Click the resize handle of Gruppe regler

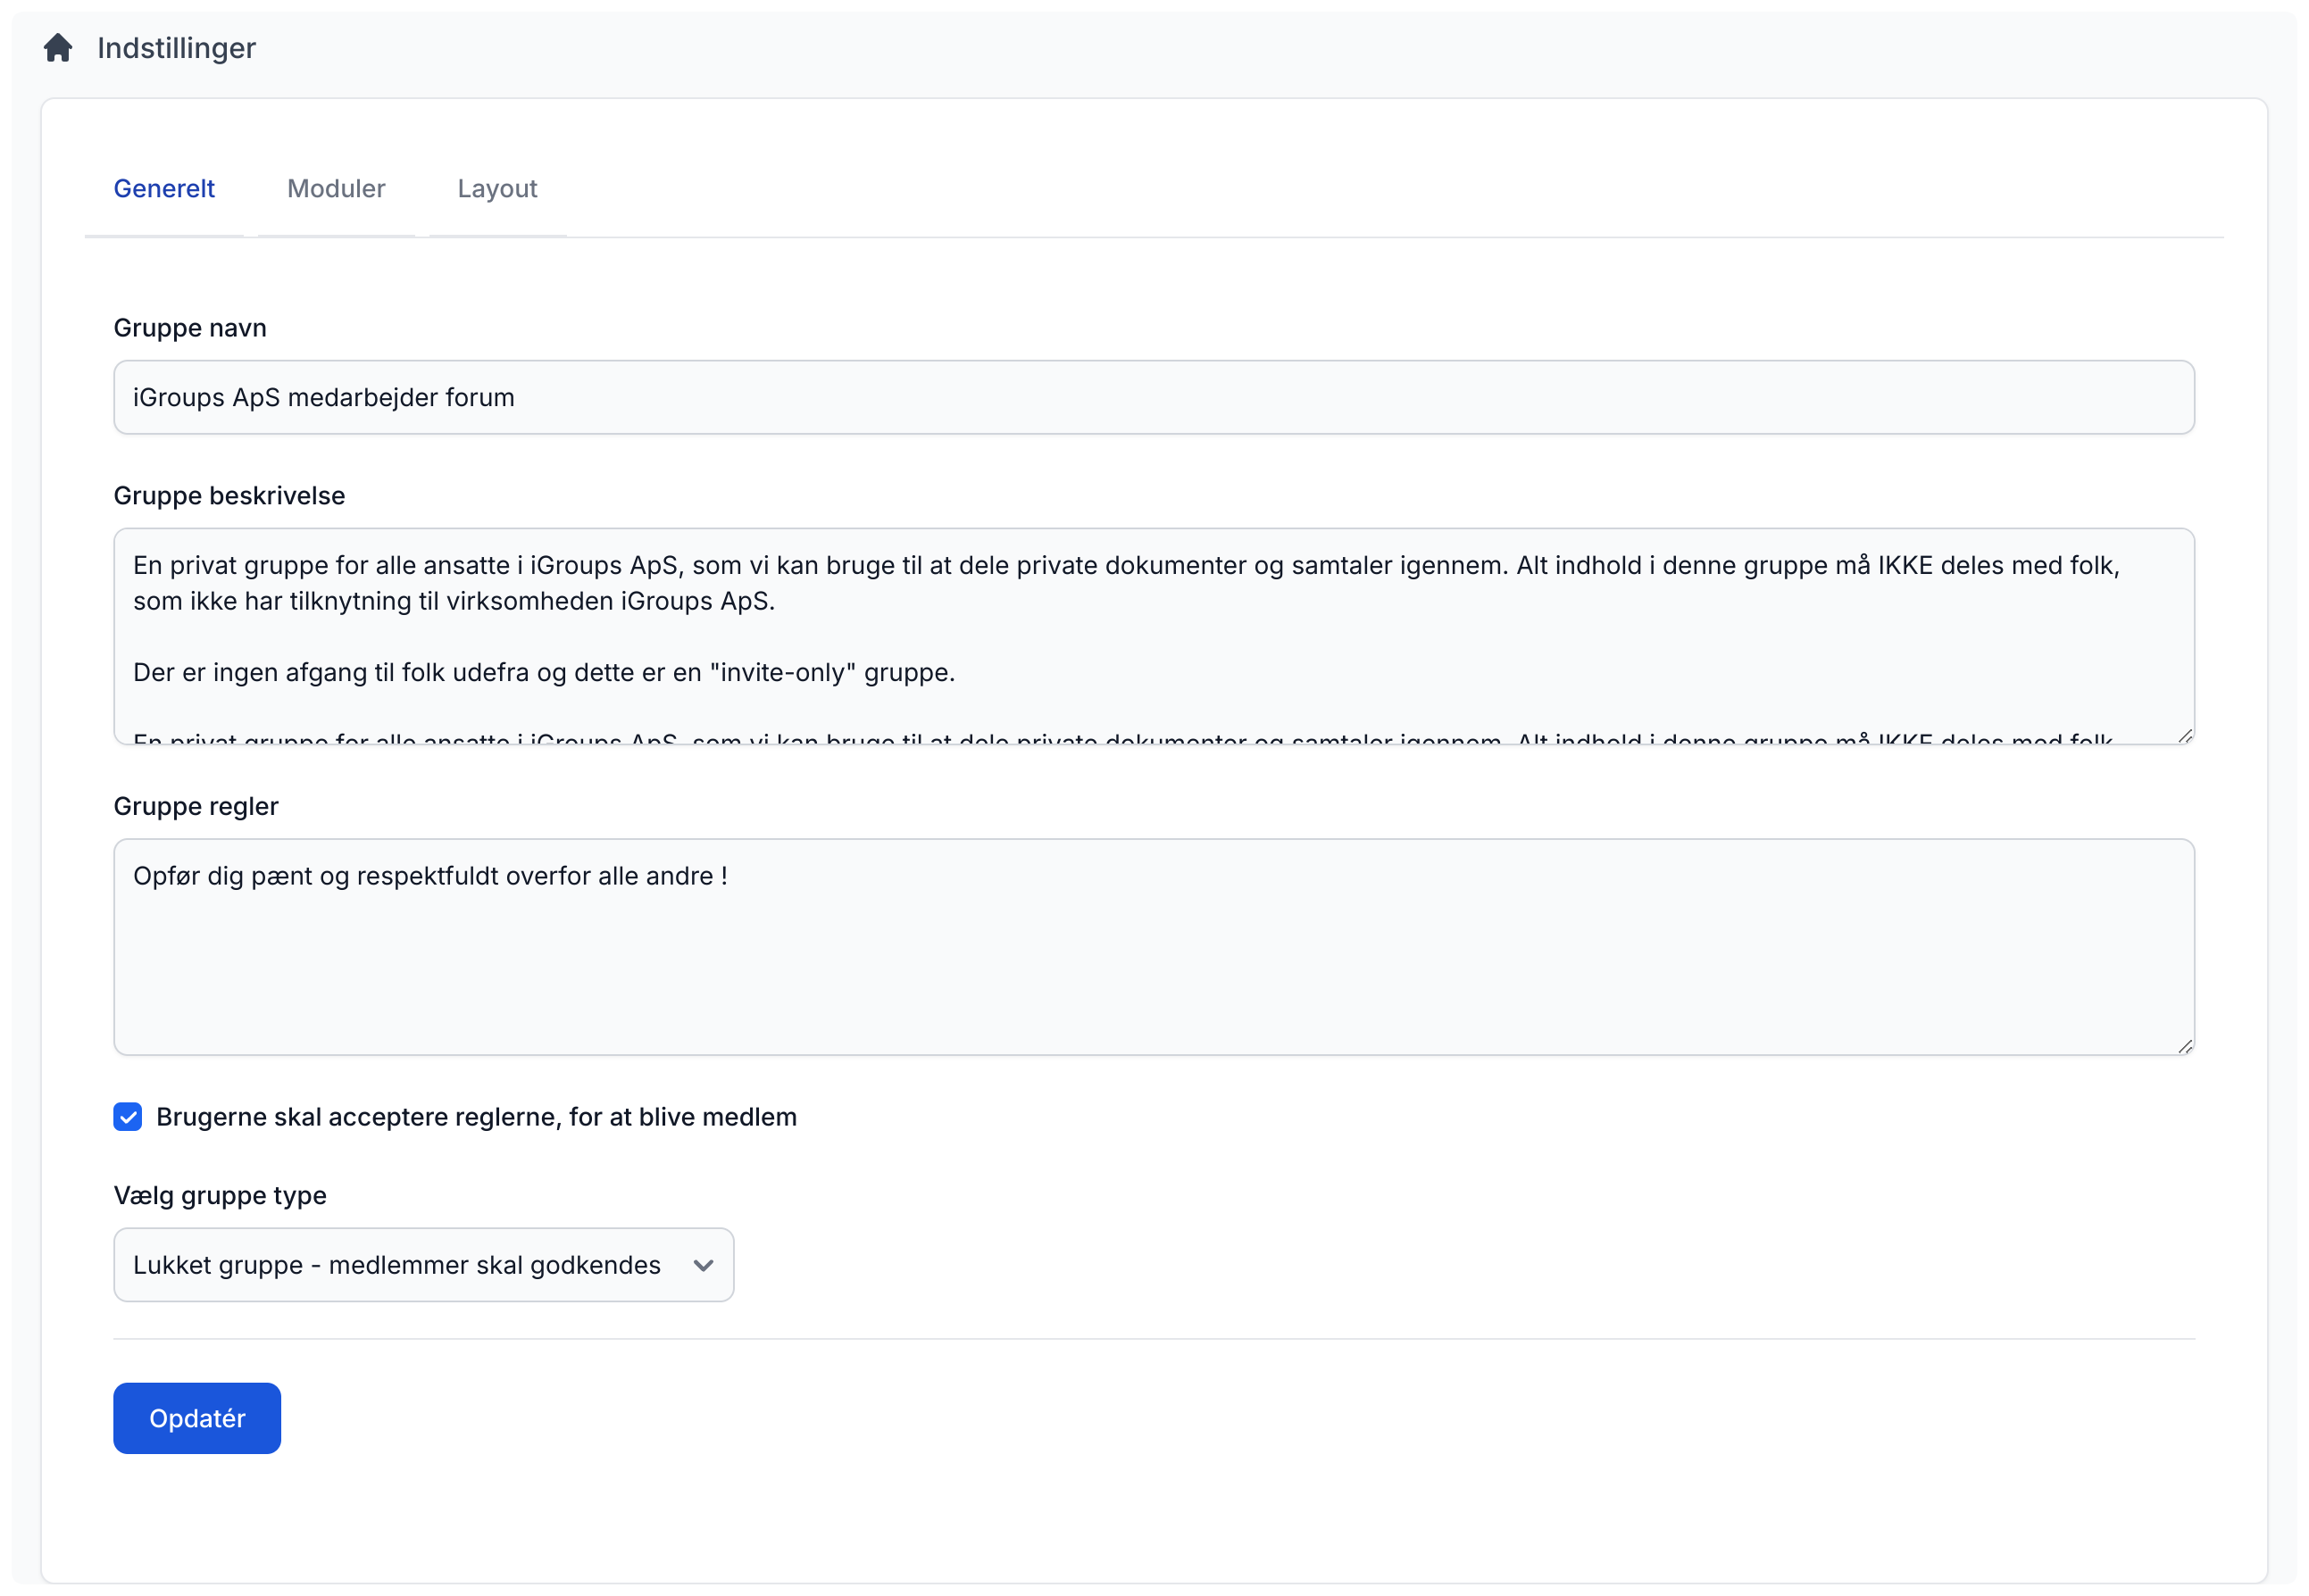point(2185,1047)
